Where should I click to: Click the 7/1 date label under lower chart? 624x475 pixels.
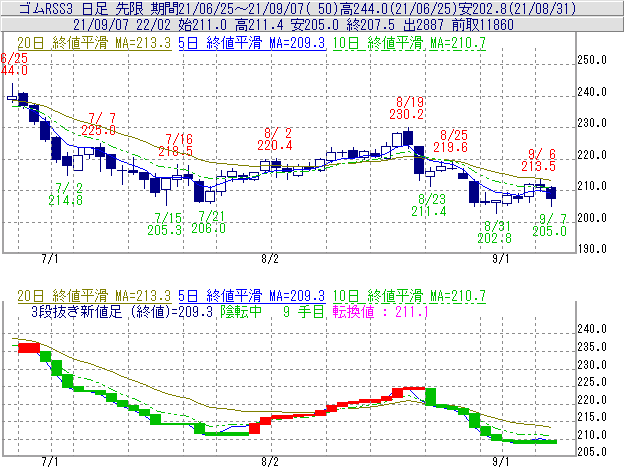pos(50,461)
